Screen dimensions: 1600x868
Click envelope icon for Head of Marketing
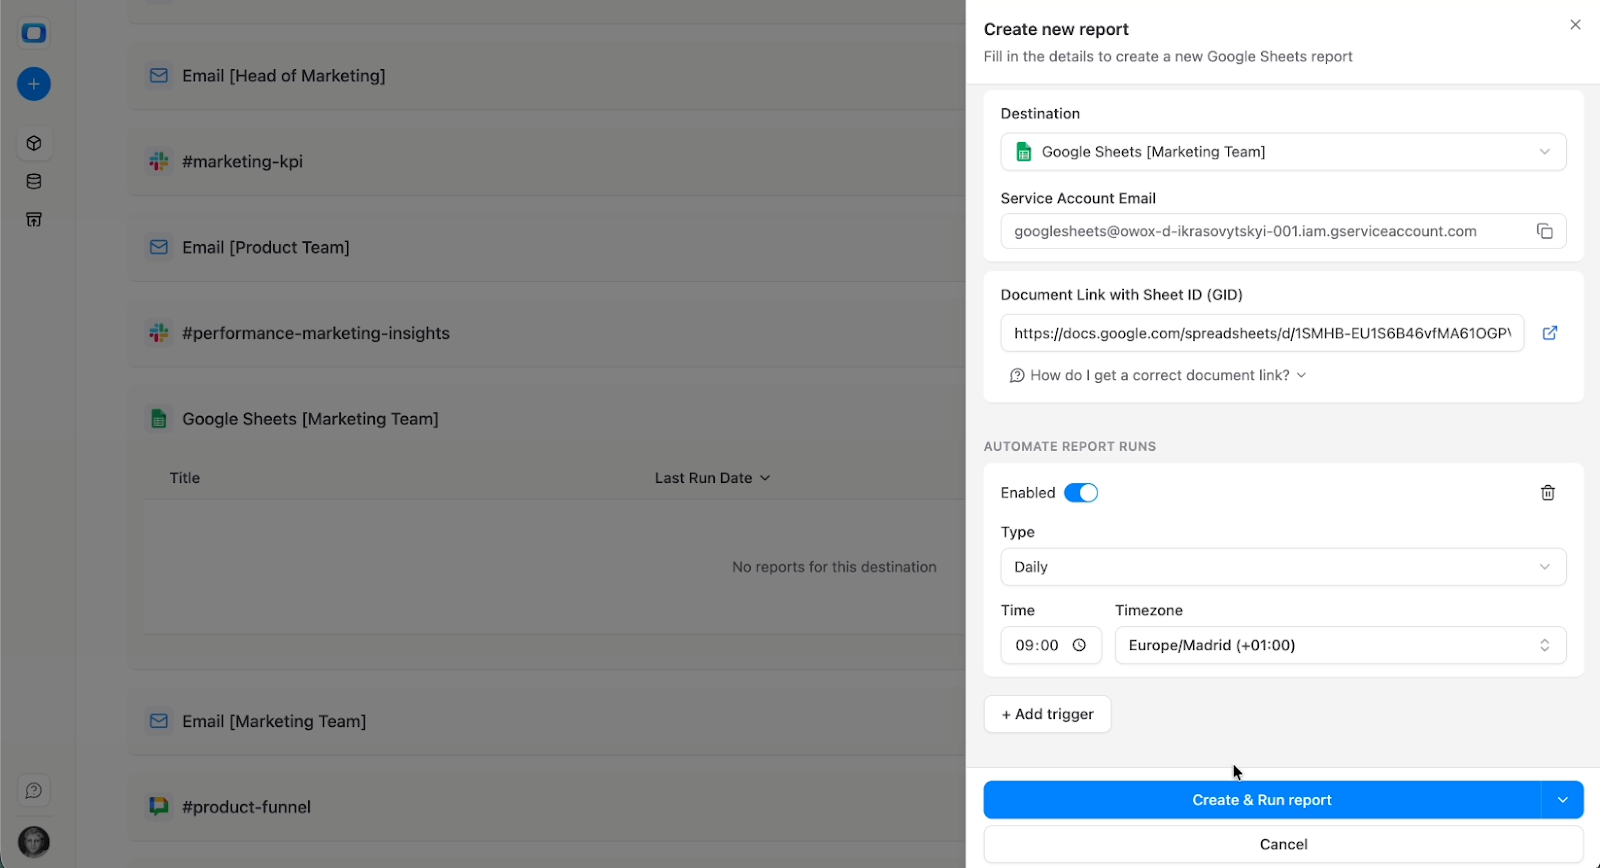click(159, 76)
